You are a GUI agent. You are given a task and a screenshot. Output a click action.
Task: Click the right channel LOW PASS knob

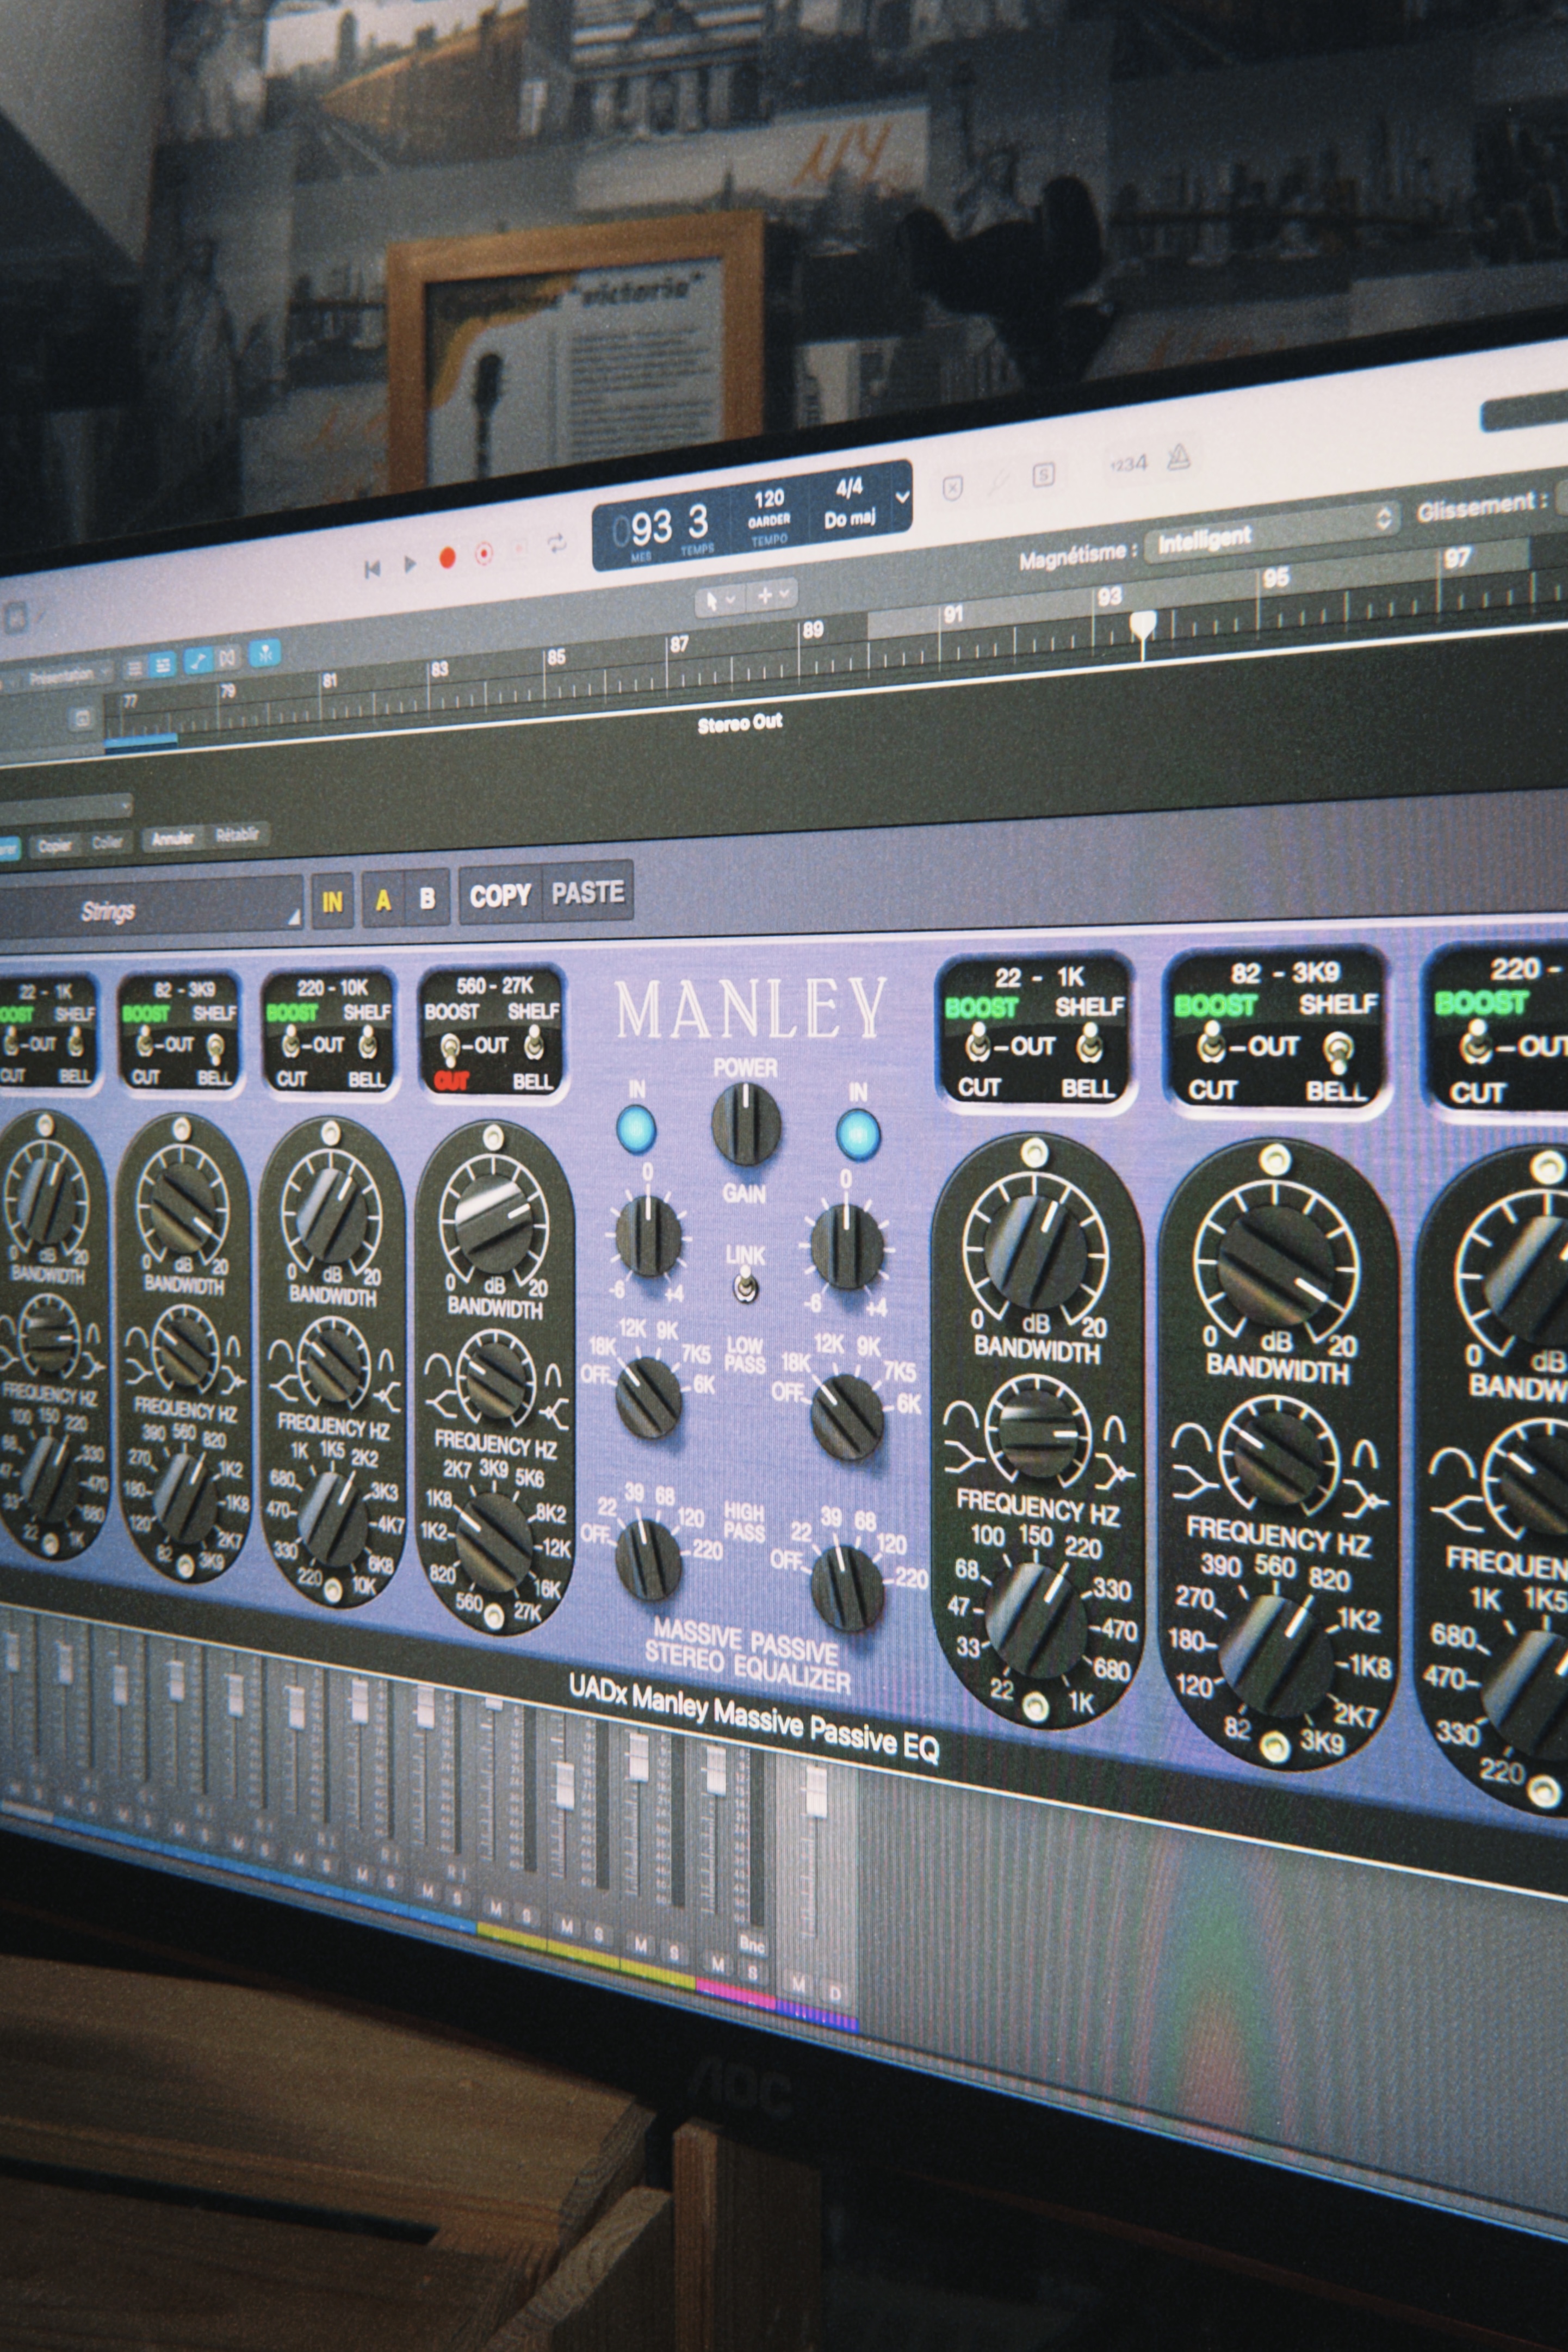click(846, 1415)
